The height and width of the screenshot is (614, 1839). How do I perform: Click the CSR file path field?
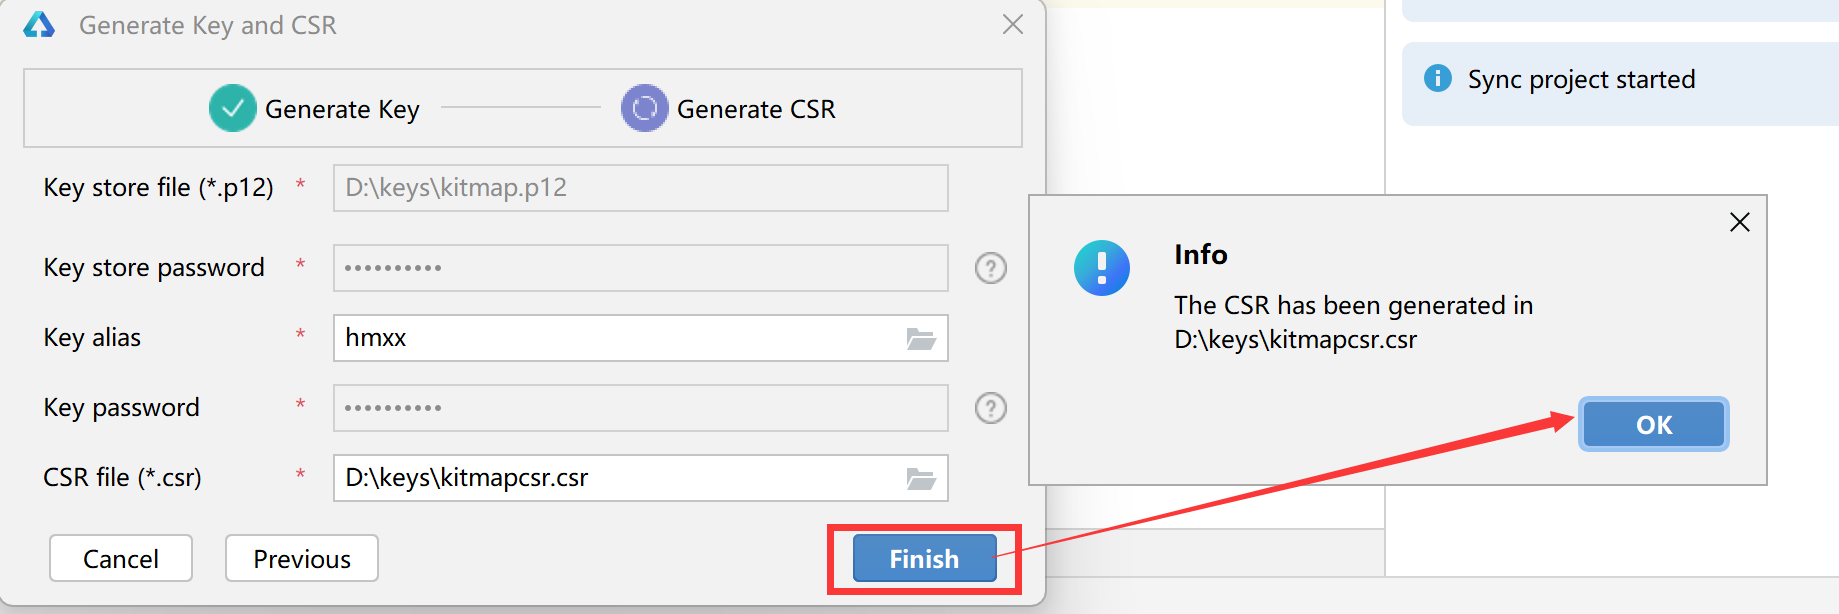tap(641, 478)
